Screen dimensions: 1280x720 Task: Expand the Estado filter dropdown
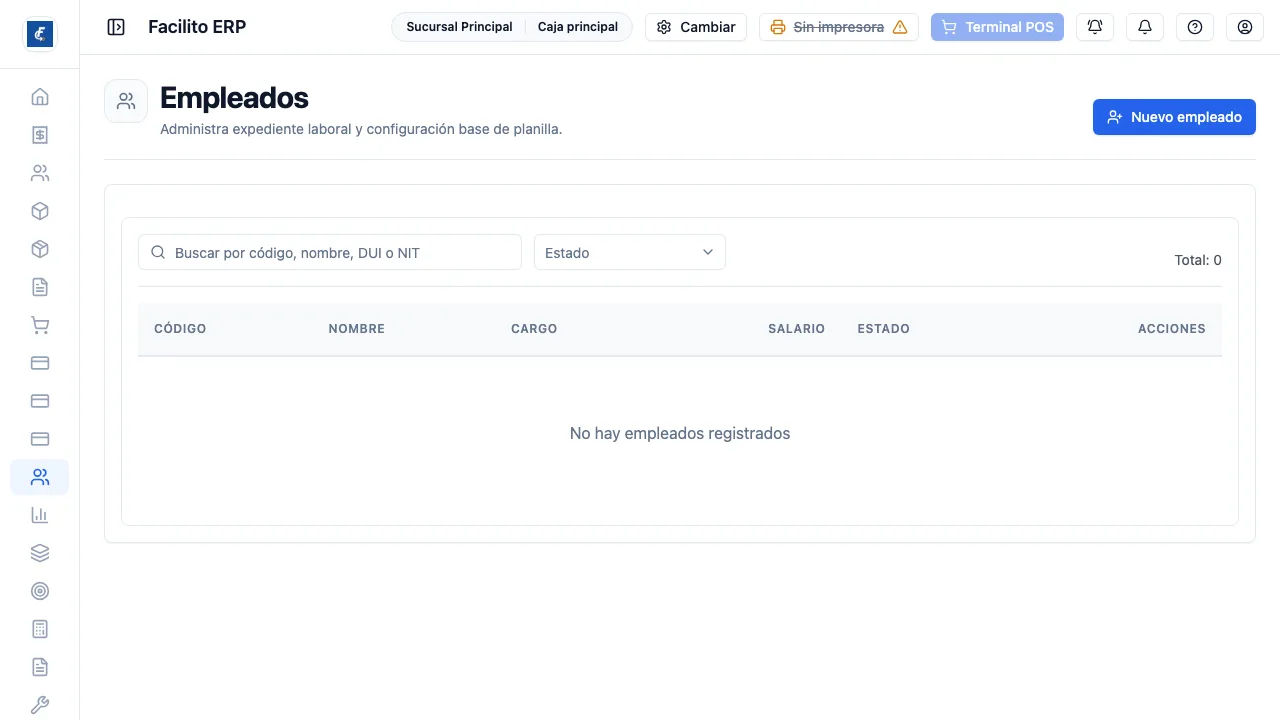pyautogui.click(x=630, y=252)
